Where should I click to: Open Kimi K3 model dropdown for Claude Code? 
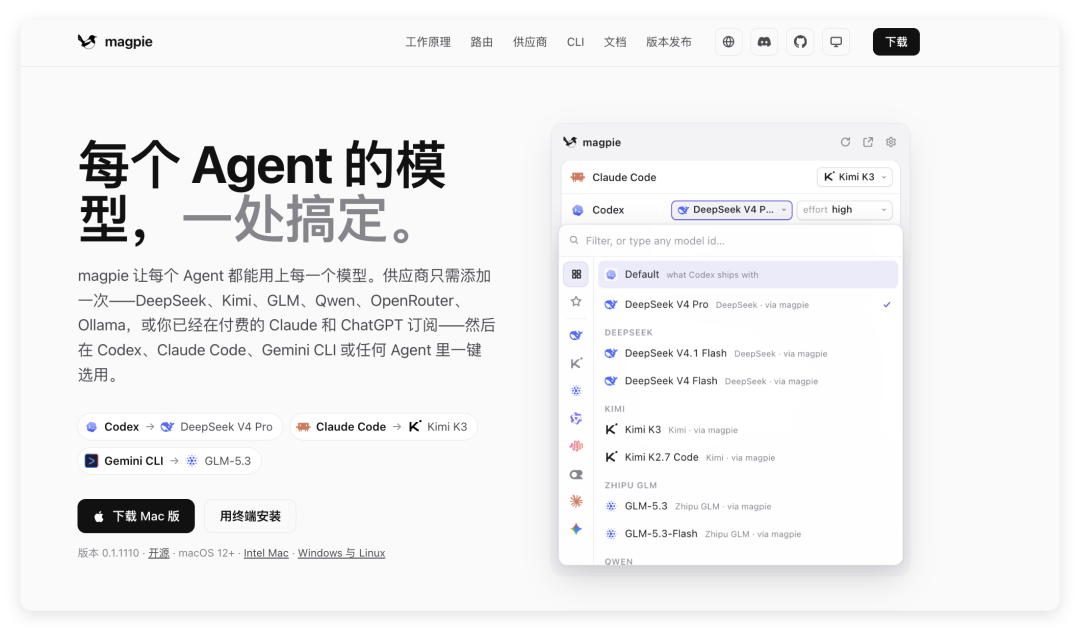855,177
